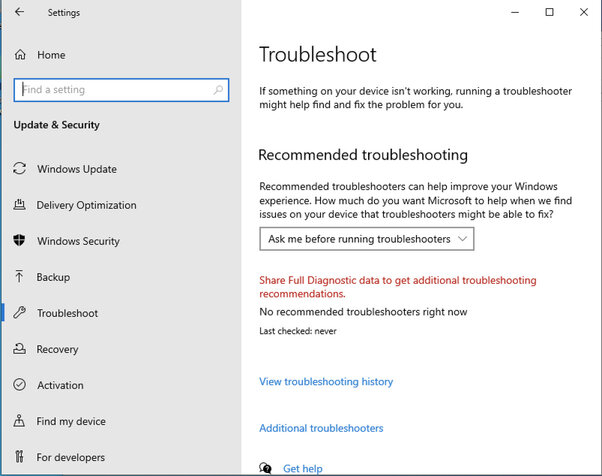Go to For developers section
602x476 pixels.
pos(70,457)
